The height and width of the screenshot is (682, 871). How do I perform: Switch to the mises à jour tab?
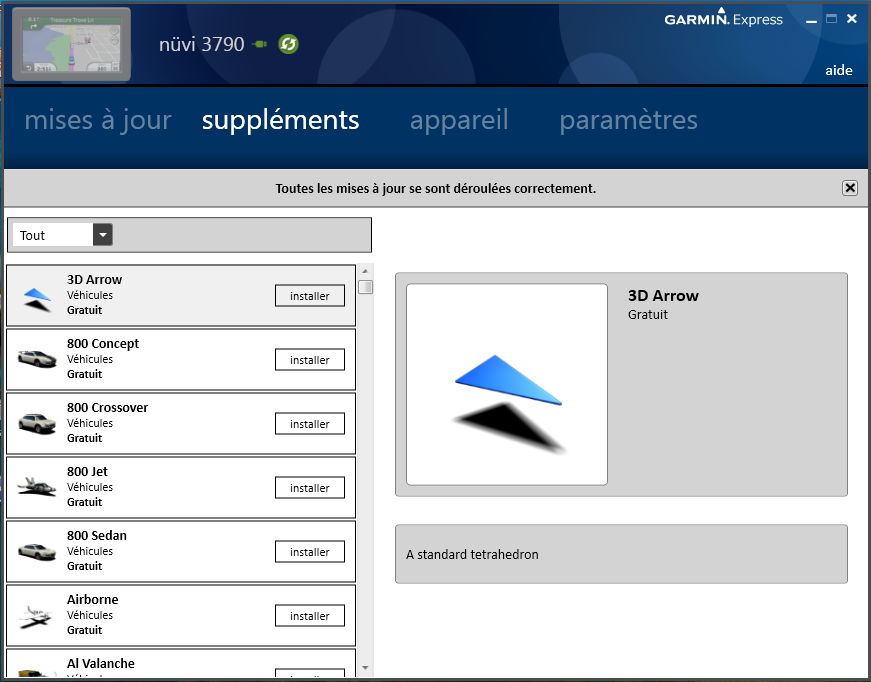pos(98,121)
